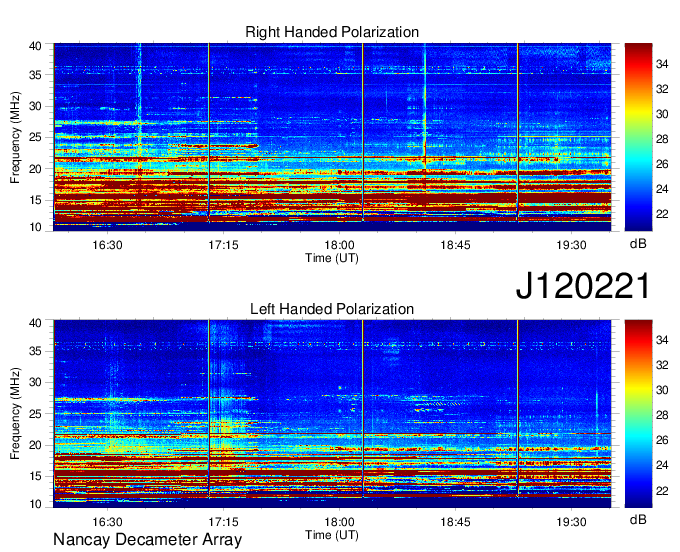The height and width of the screenshot is (552, 680).
Task: Click the 34 dB label on the top colorbar
Action: [x=662, y=64]
